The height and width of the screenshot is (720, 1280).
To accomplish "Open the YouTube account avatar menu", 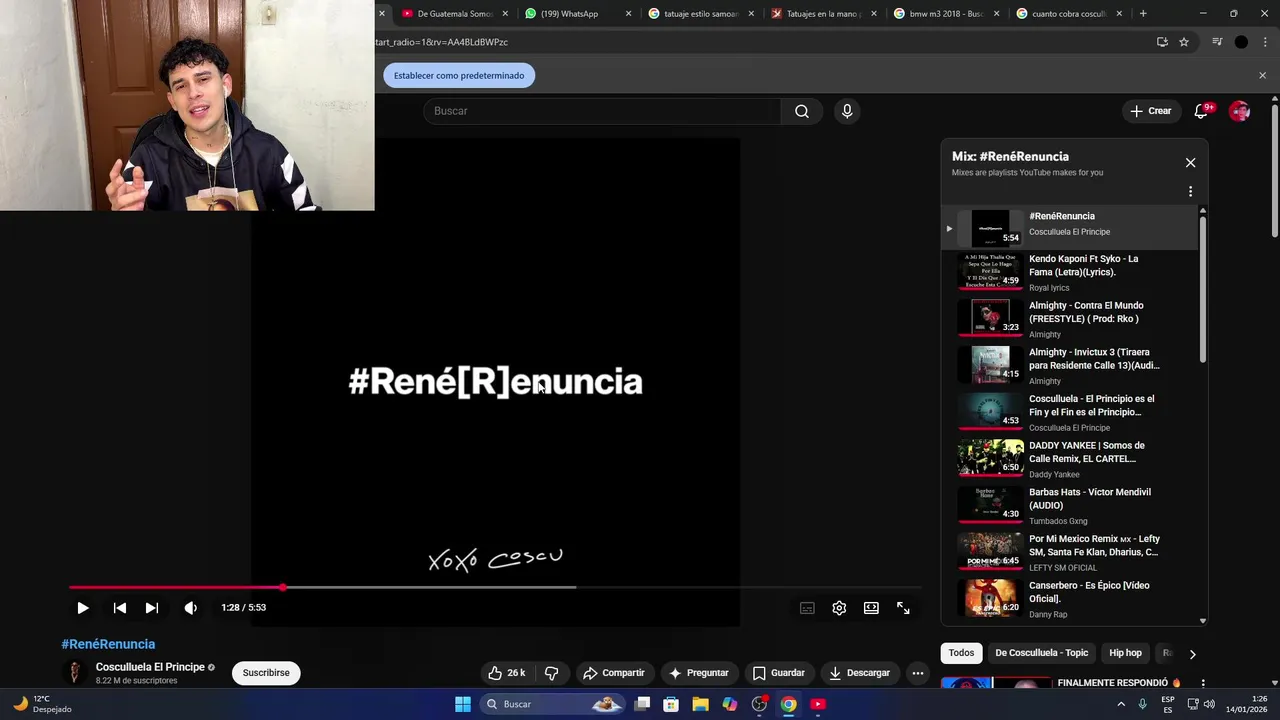I will pos(1239,111).
